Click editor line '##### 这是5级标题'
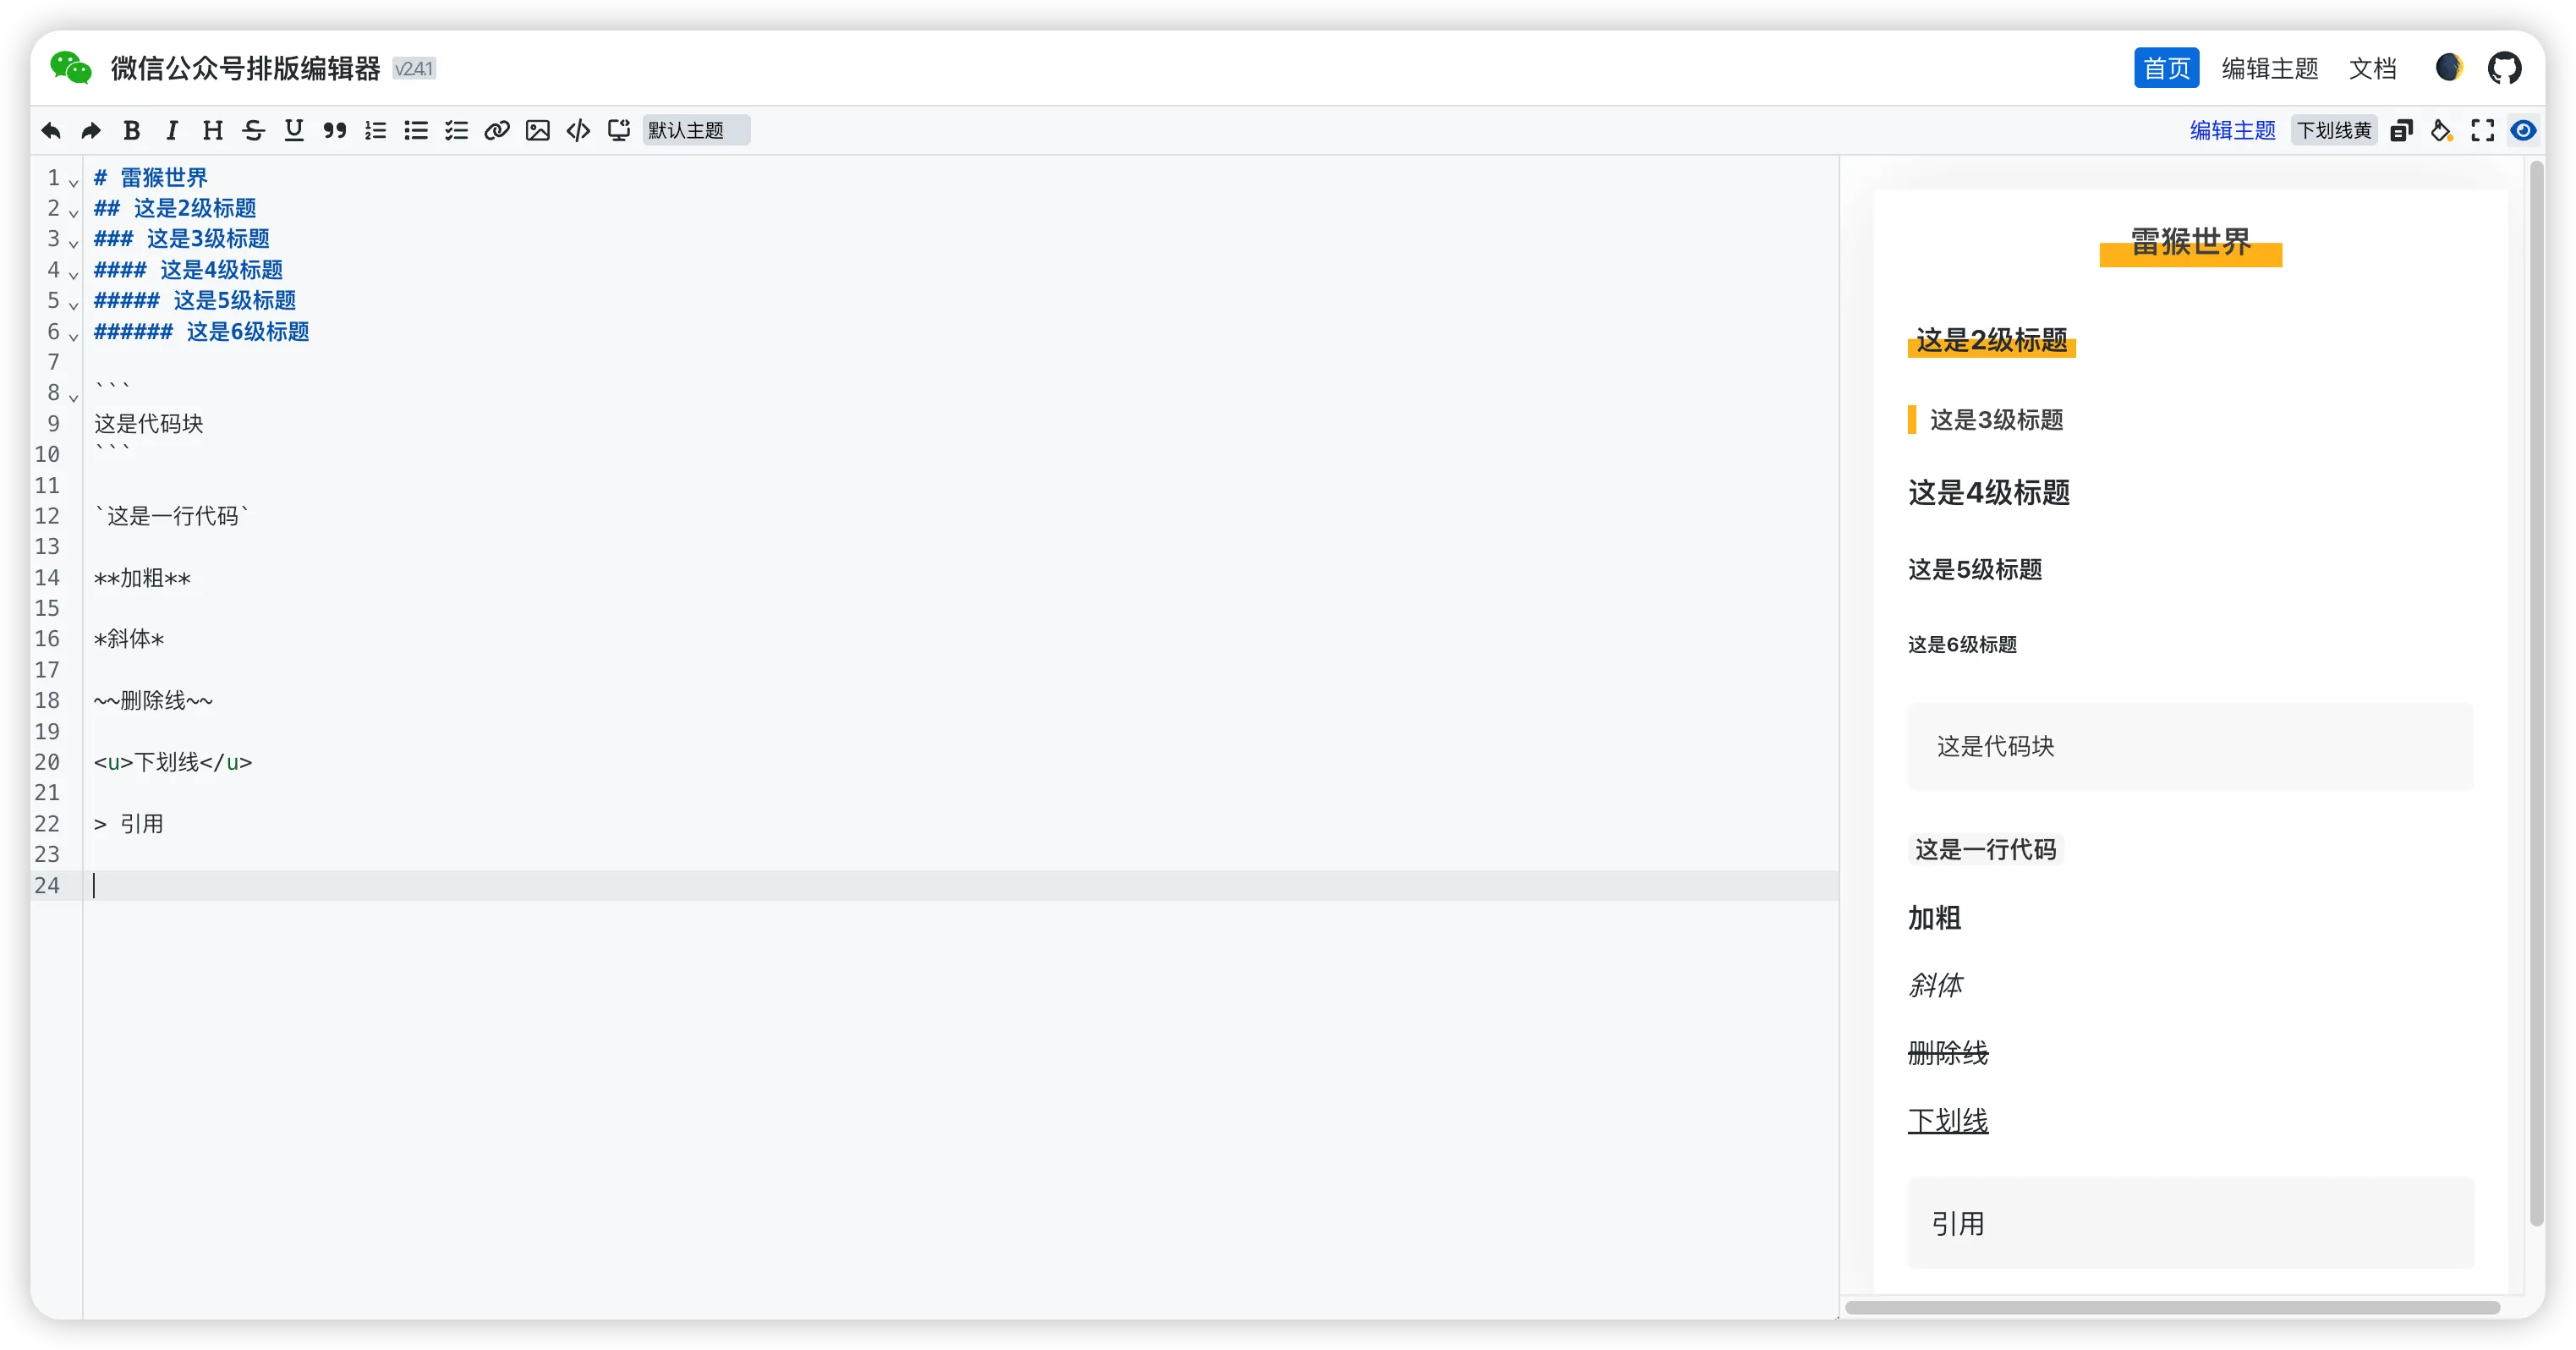Image resolution: width=2576 pixels, height=1350 pixels. (195, 300)
